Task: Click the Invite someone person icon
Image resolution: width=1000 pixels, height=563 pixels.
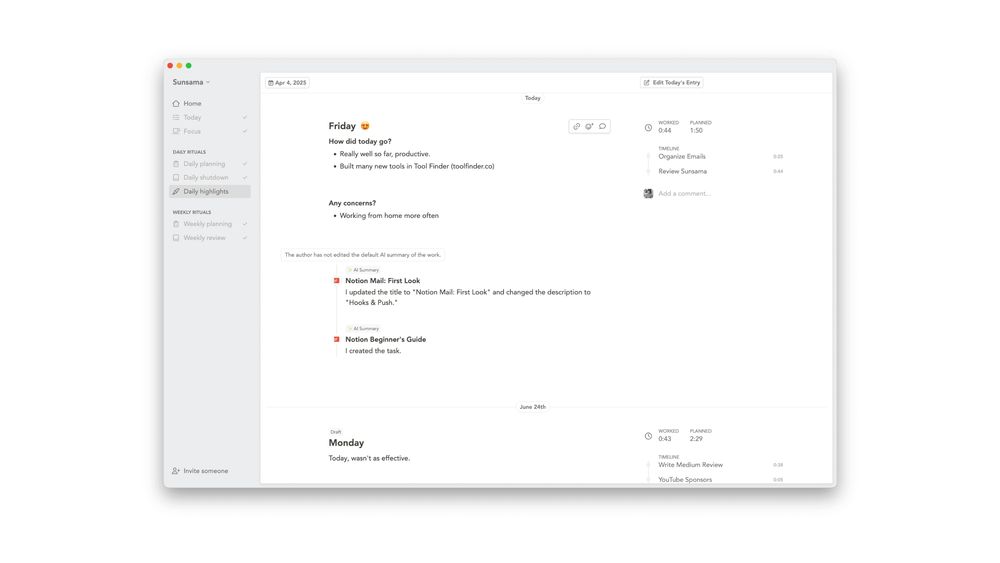Action: tap(176, 471)
